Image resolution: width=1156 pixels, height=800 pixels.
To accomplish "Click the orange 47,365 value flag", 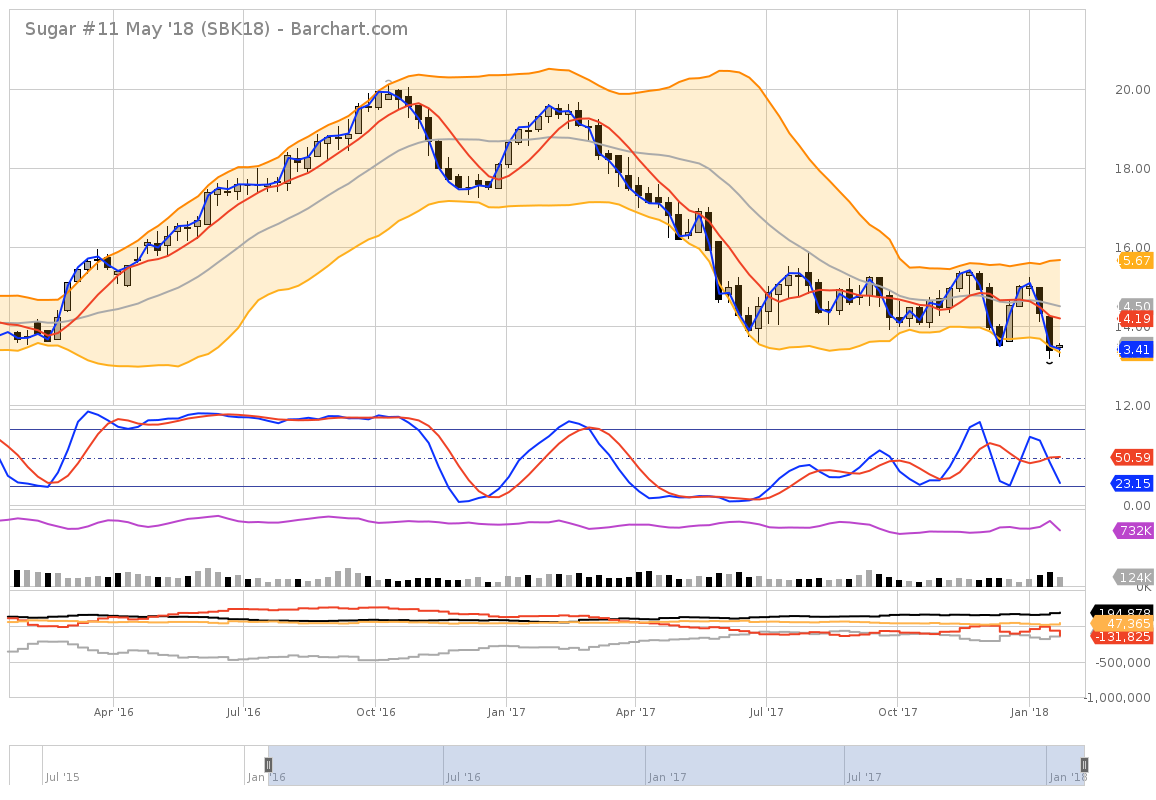I will point(1122,624).
